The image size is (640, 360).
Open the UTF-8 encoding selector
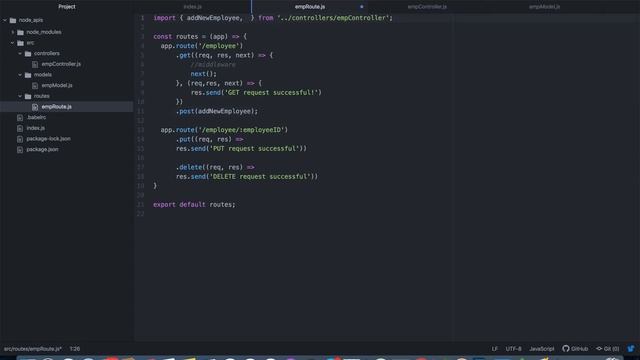[513, 349]
